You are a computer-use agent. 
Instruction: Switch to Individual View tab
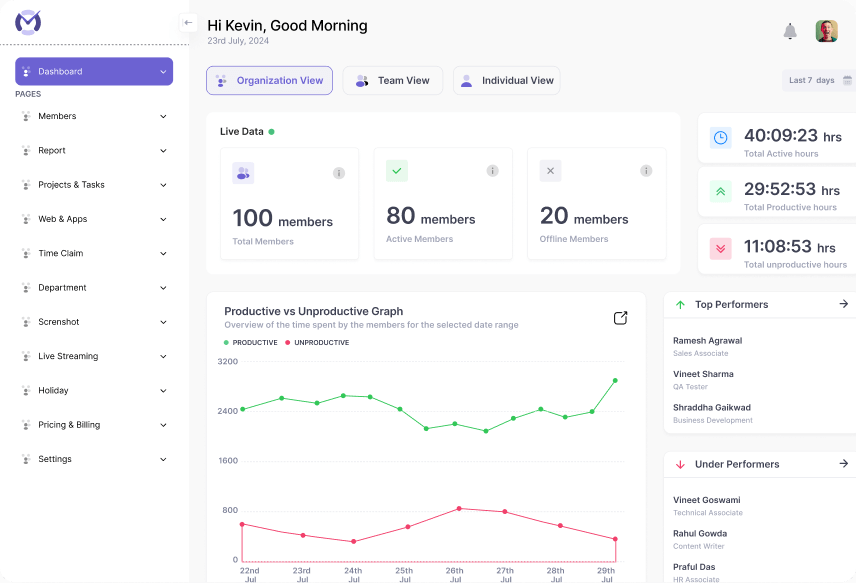pyautogui.click(x=506, y=81)
